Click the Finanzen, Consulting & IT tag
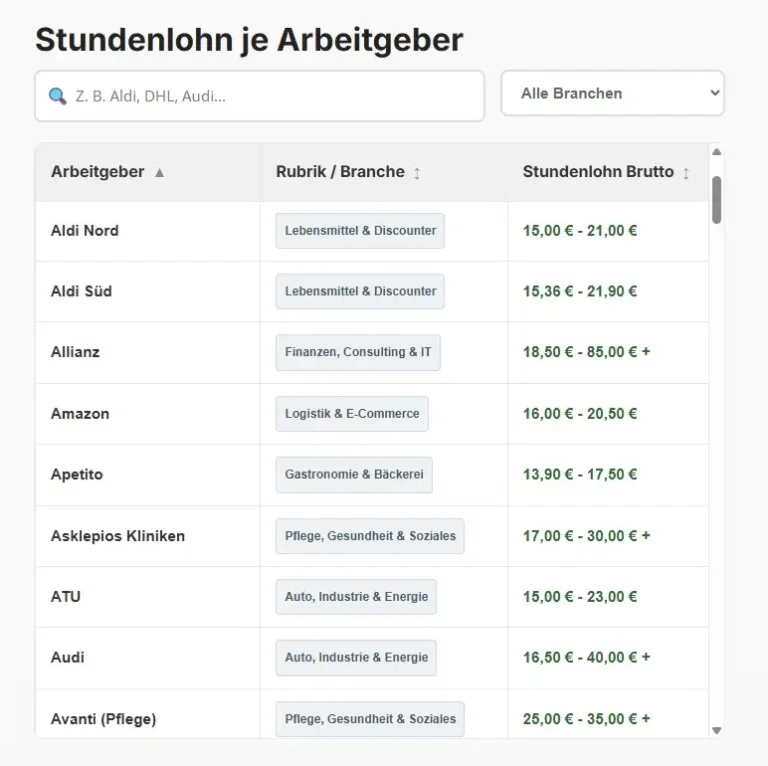768x766 pixels. click(358, 353)
